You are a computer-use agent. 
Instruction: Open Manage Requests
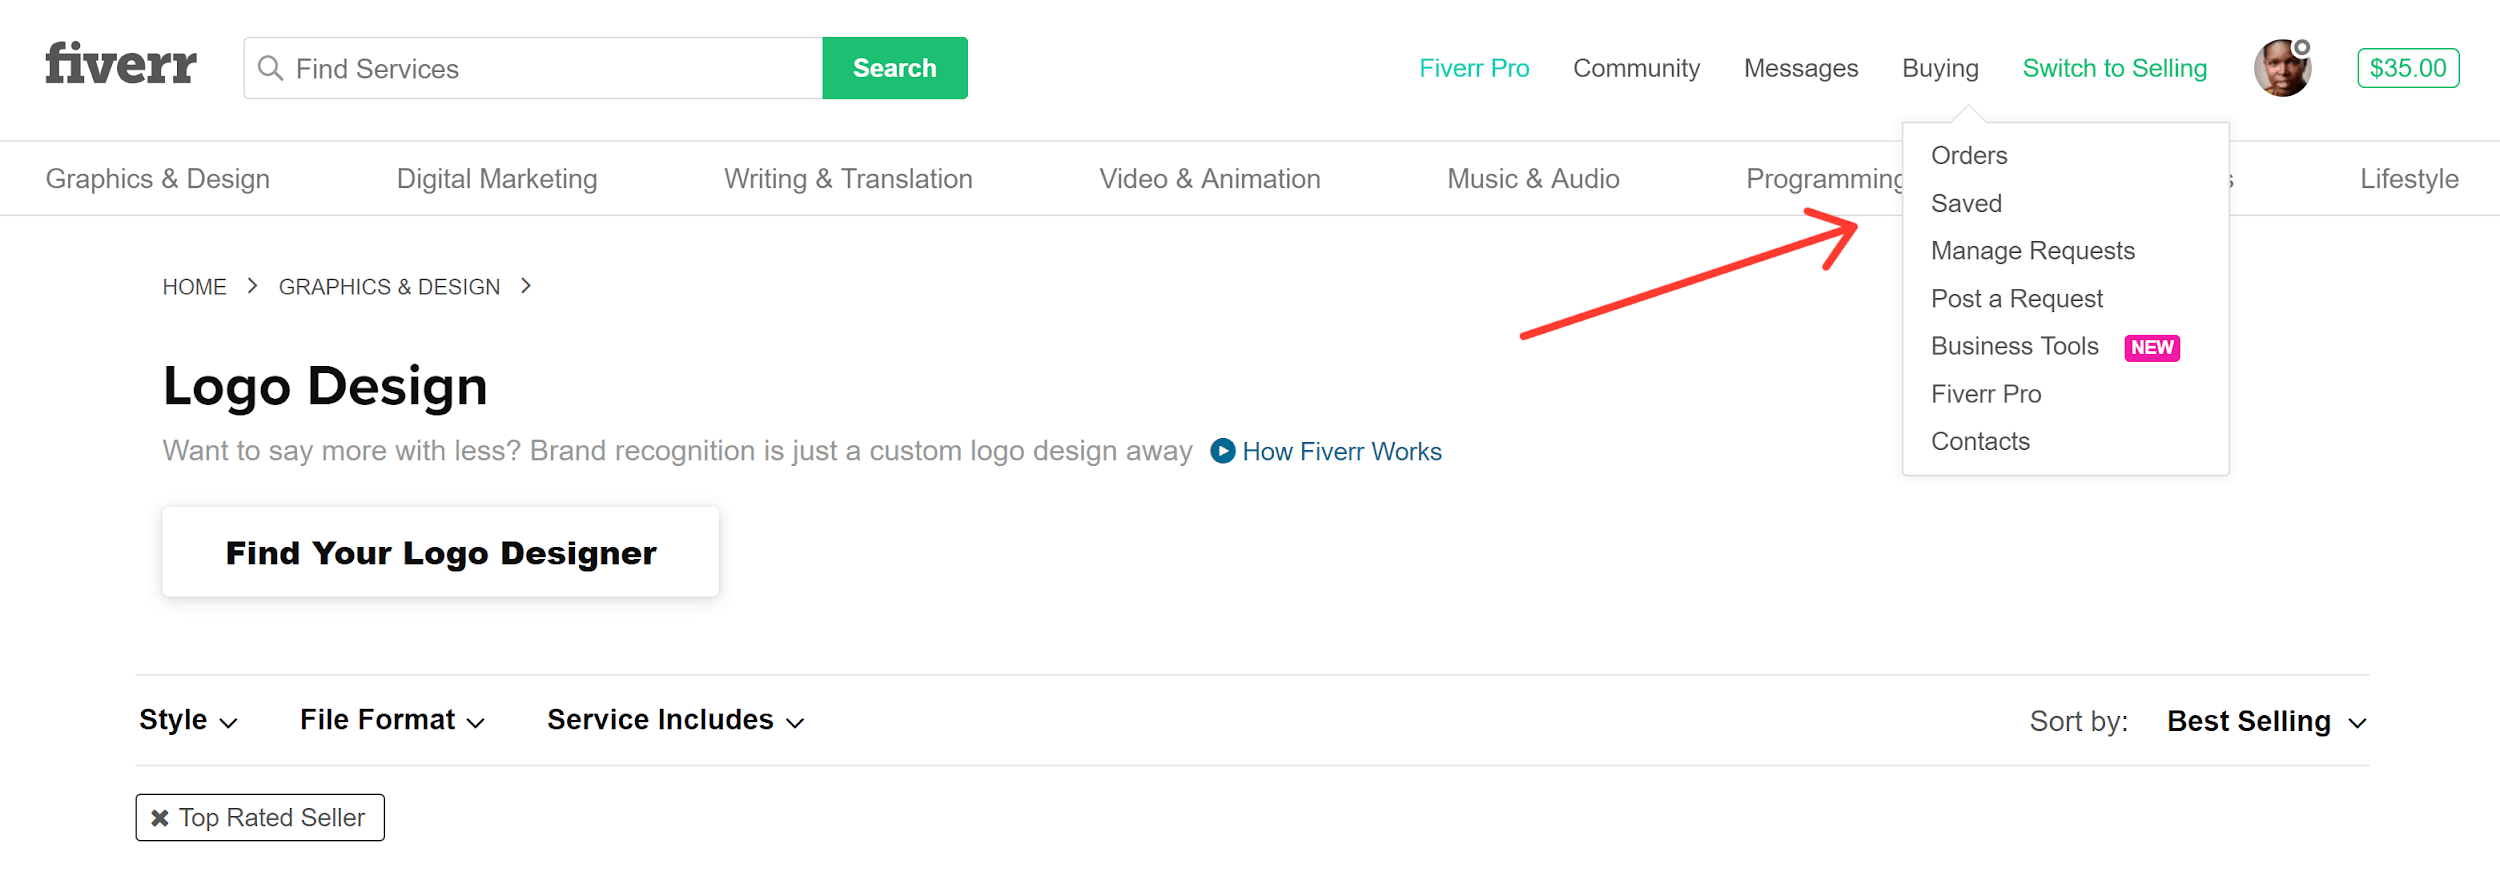pyautogui.click(x=2033, y=251)
